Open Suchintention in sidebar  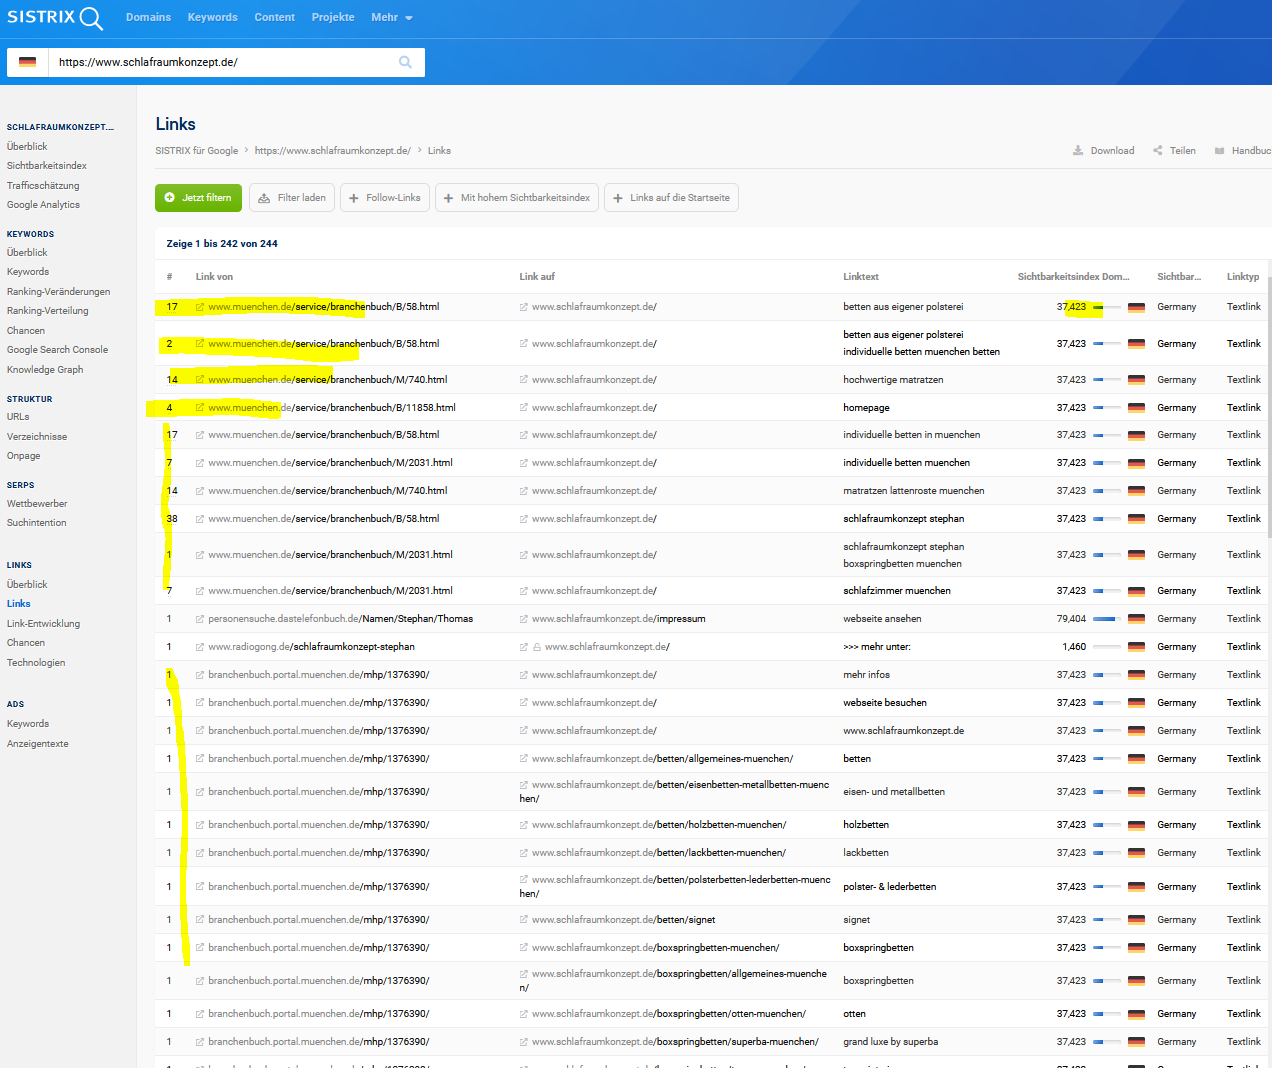pos(37,523)
